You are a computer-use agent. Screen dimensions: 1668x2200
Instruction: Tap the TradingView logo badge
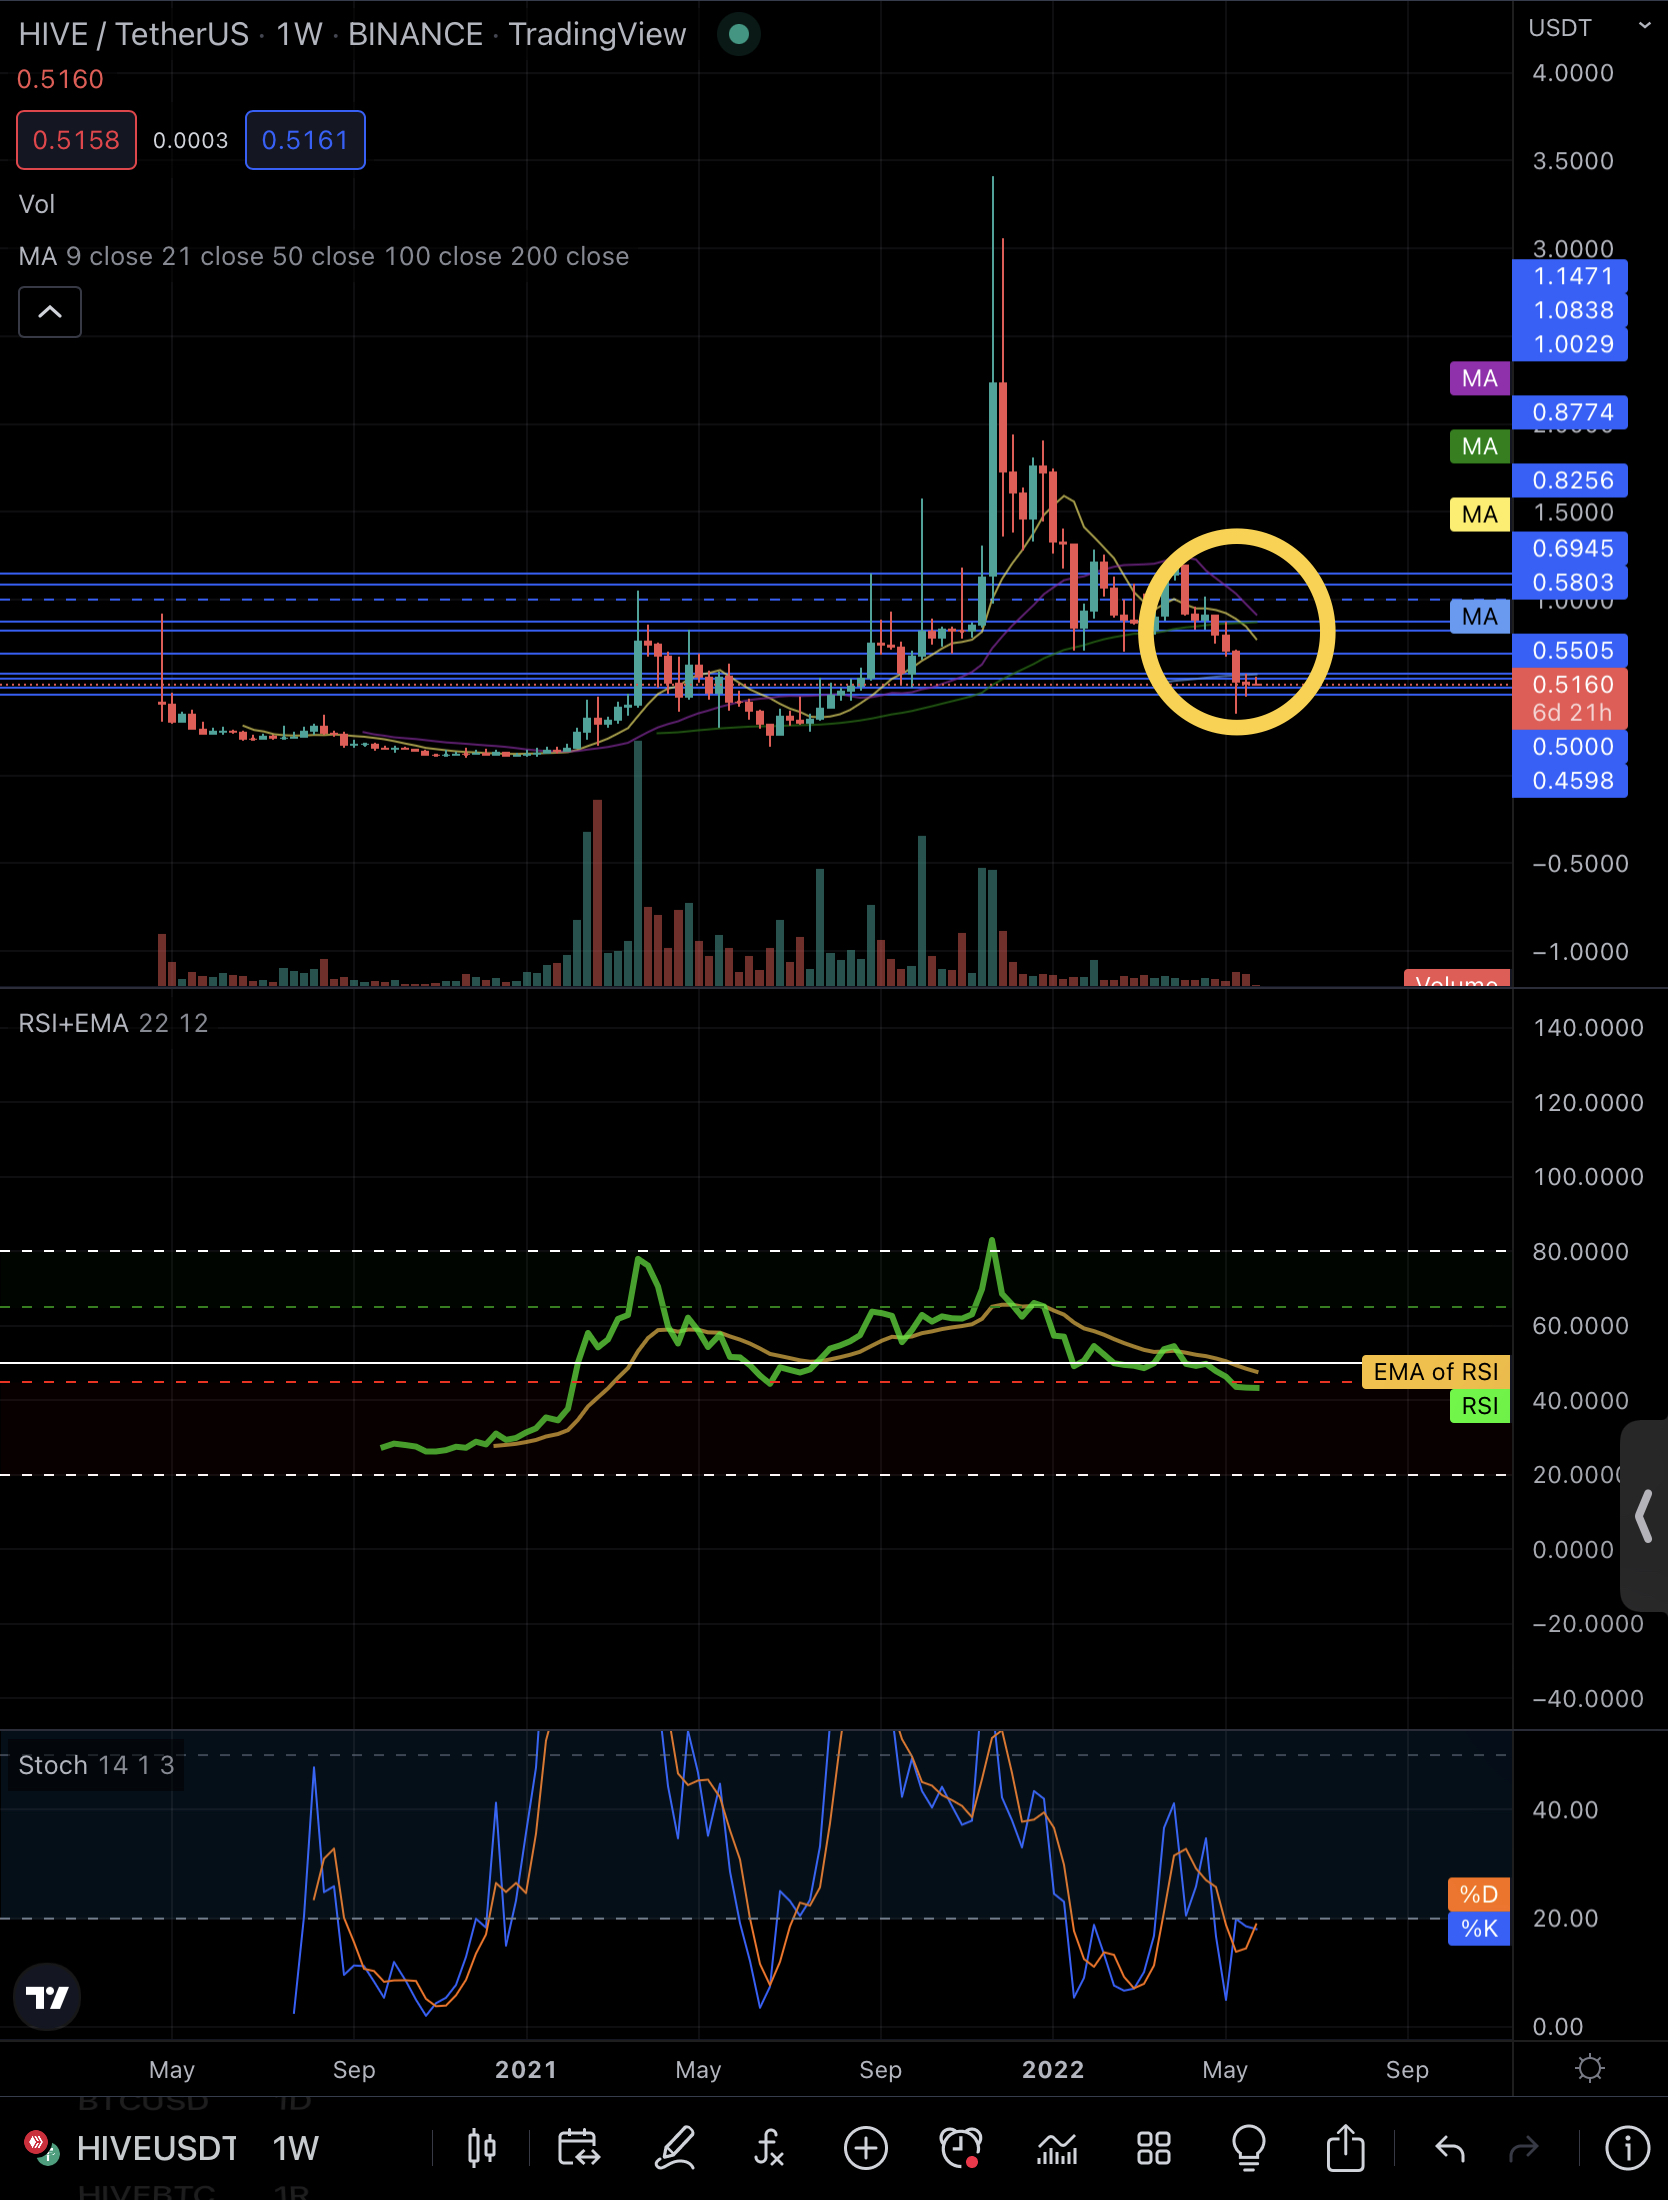pos(47,1997)
